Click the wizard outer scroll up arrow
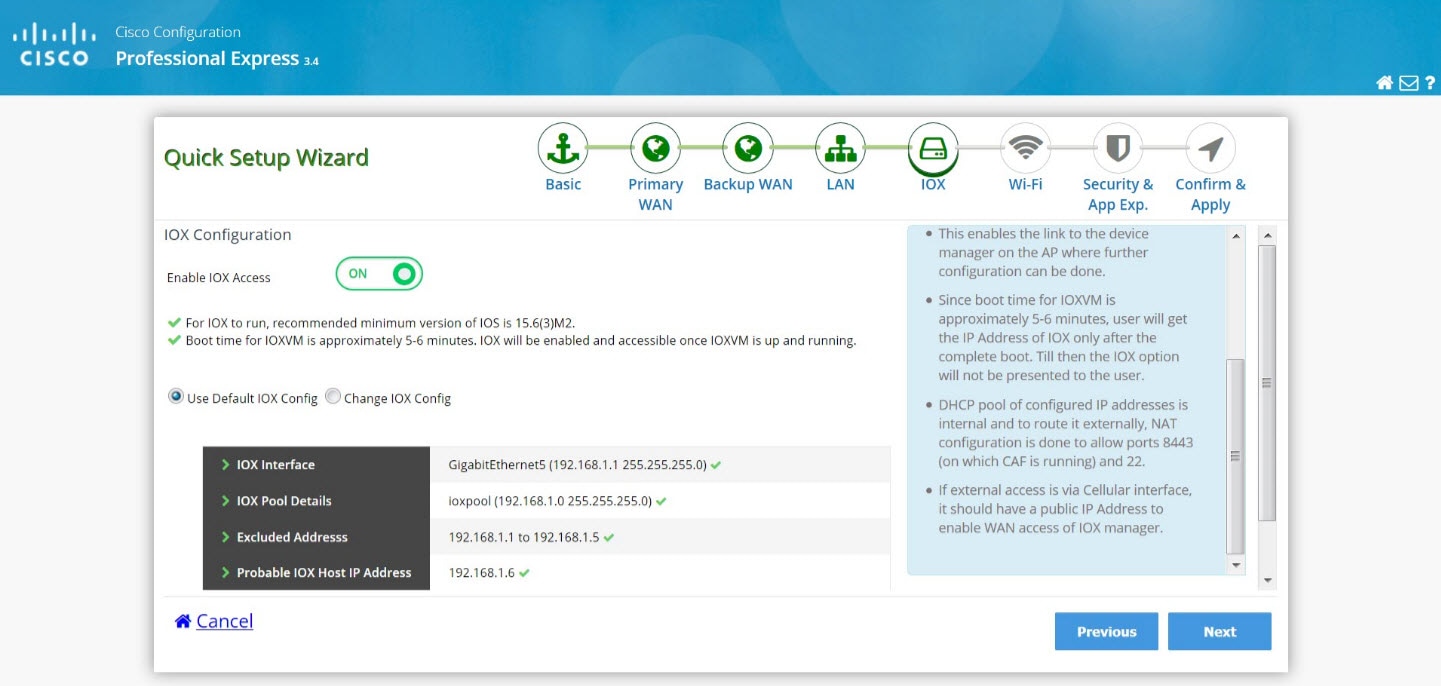The width and height of the screenshot is (1441, 686). (x=1268, y=236)
